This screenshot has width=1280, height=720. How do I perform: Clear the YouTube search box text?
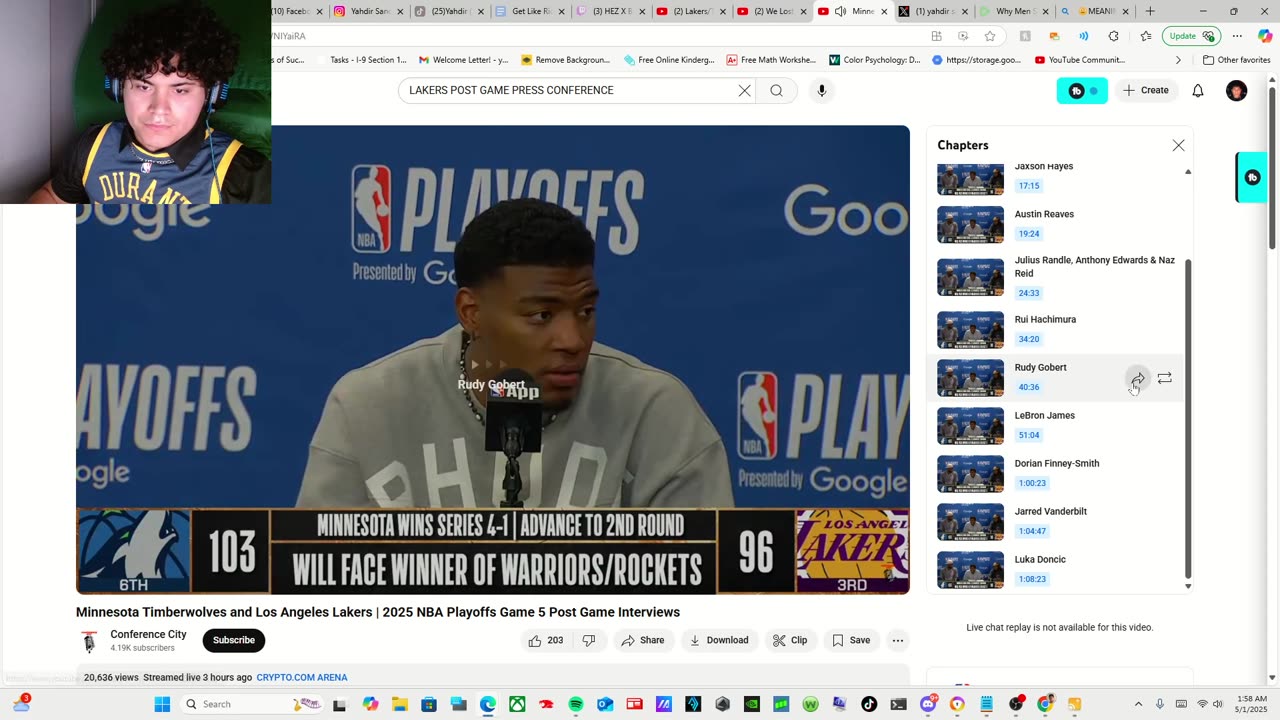click(x=744, y=90)
